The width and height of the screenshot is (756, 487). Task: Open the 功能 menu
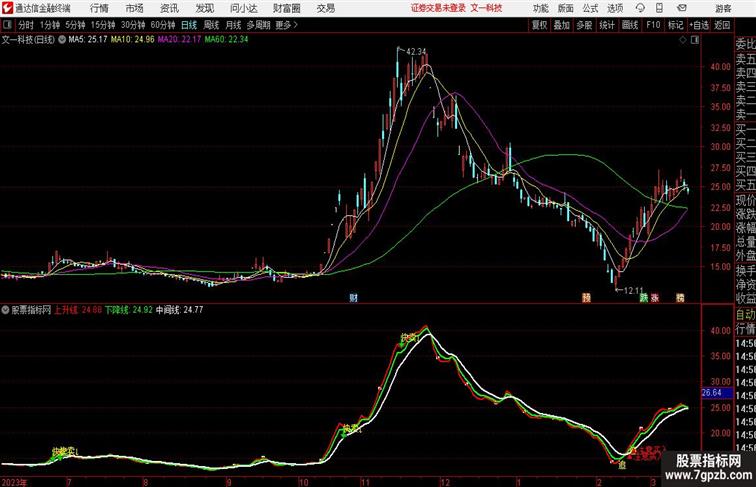[x=541, y=8]
